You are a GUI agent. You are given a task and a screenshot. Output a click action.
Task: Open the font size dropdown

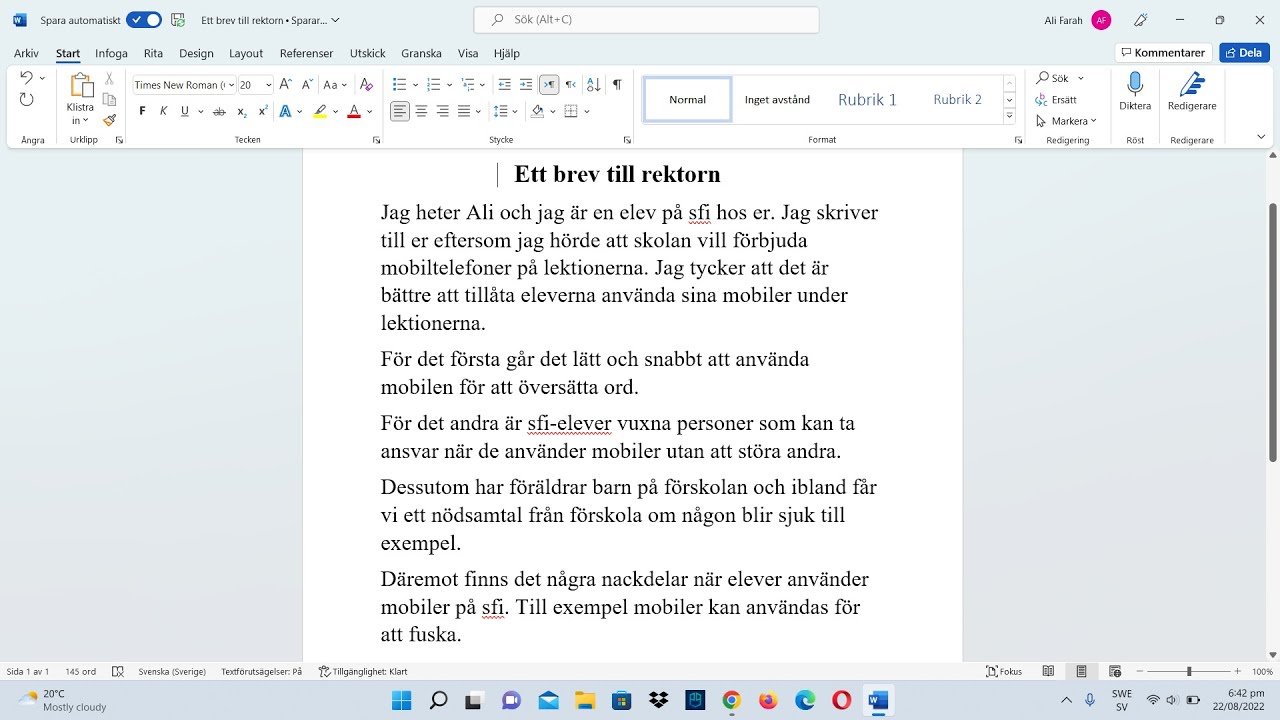click(x=268, y=85)
